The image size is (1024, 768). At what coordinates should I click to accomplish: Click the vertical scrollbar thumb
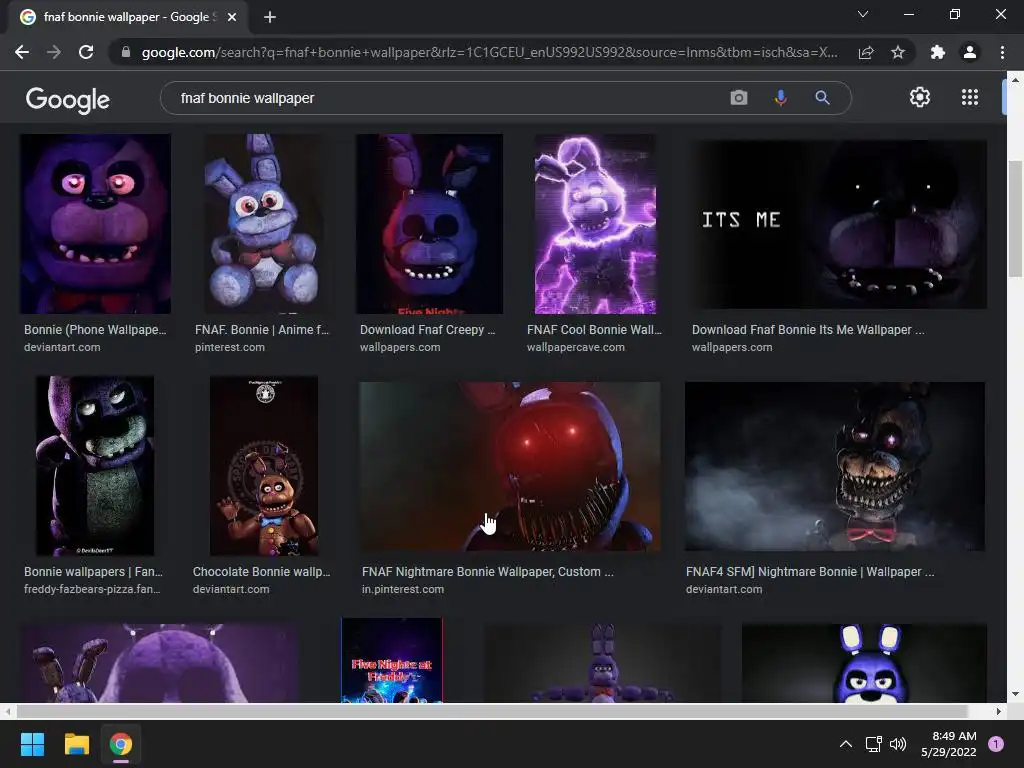pos(1015,219)
